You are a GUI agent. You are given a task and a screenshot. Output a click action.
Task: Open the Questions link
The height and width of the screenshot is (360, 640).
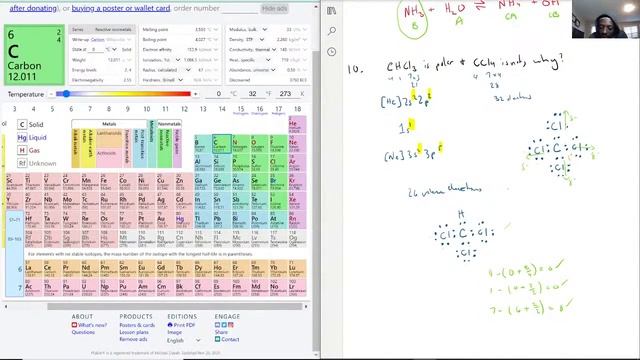point(83,332)
